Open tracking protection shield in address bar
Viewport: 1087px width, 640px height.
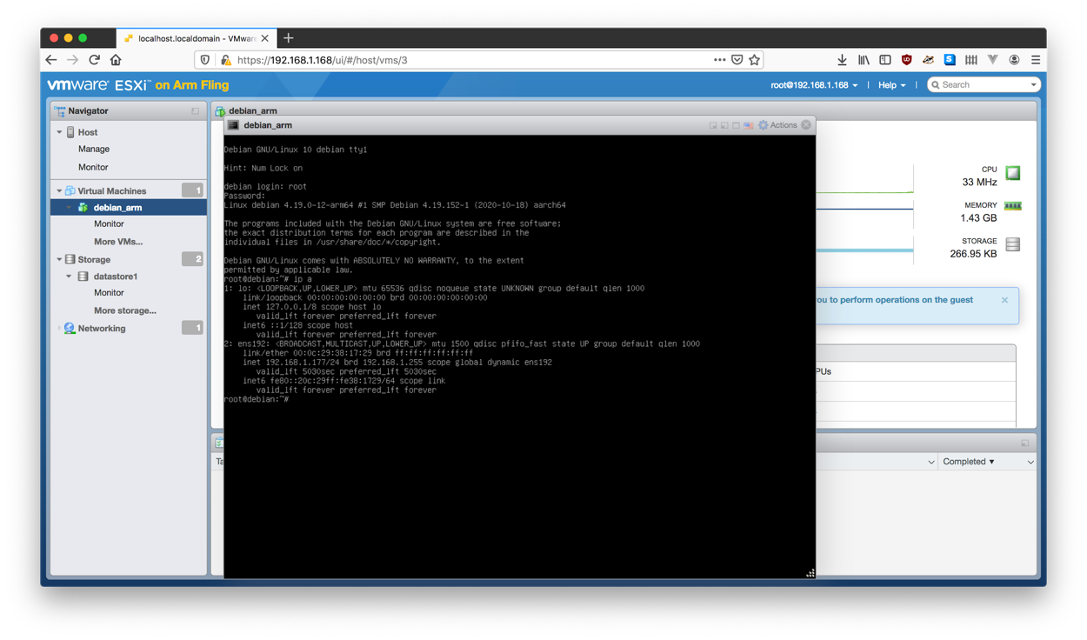pyautogui.click(x=205, y=60)
